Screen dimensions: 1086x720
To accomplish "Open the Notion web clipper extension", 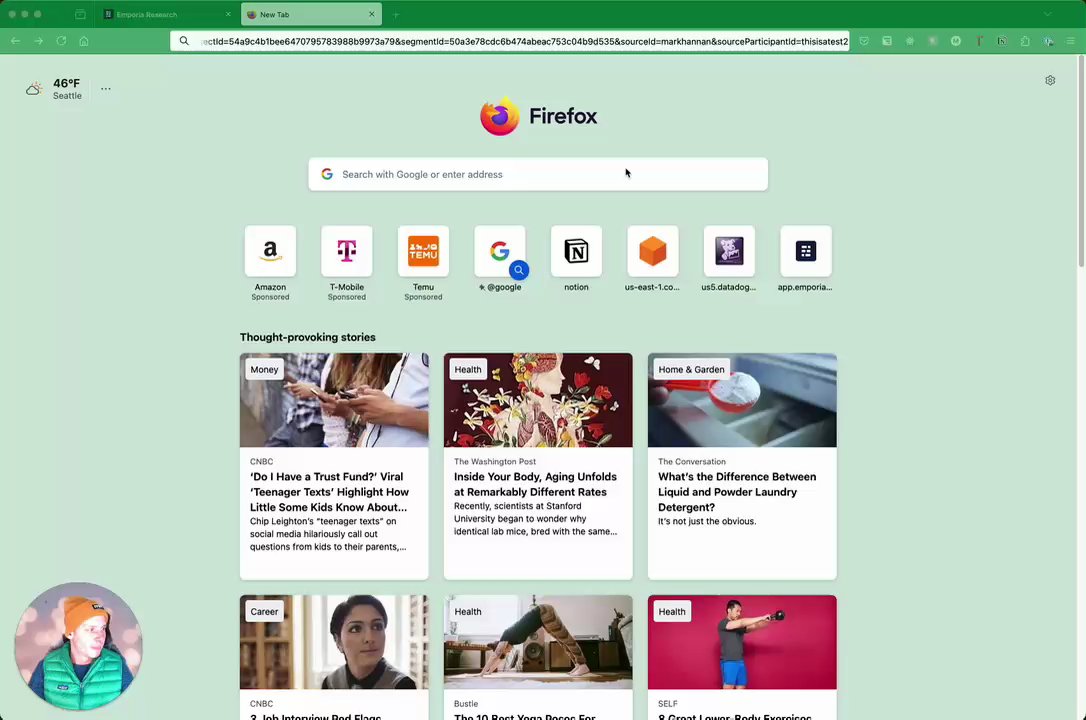I will point(1002,41).
